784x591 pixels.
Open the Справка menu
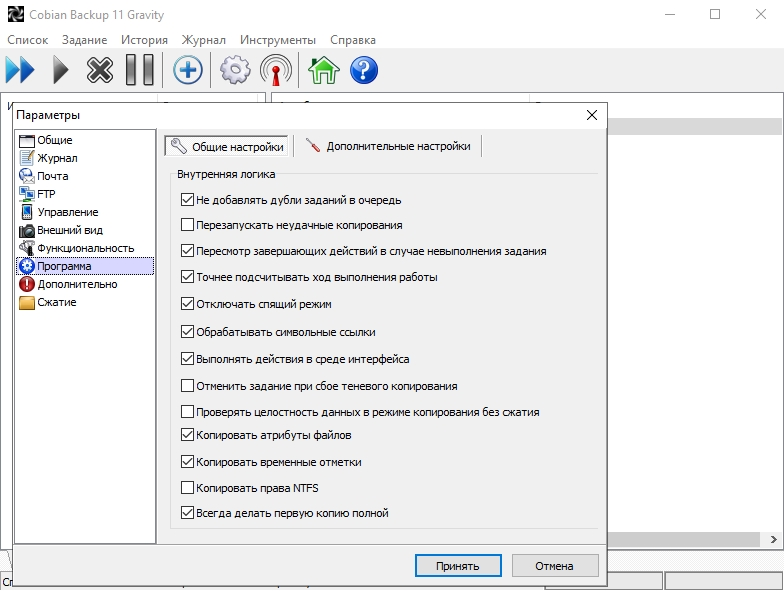pyautogui.click(x=352, y=40)
